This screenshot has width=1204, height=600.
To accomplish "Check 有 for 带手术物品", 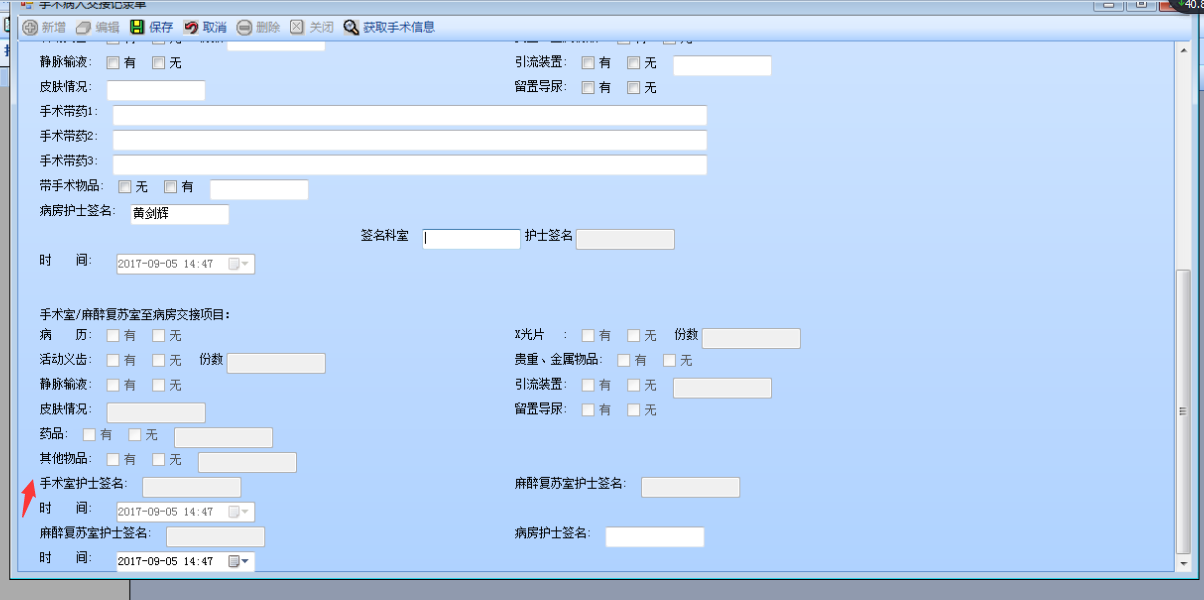I will [171, 186].
